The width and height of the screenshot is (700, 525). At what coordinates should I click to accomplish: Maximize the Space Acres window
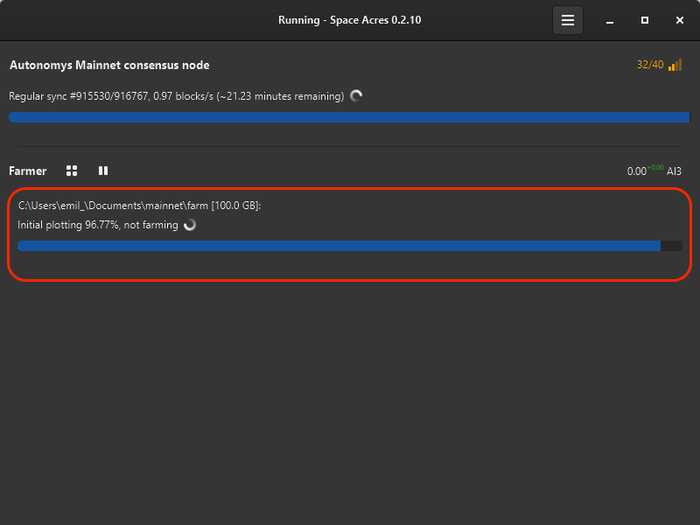(645, 20)
